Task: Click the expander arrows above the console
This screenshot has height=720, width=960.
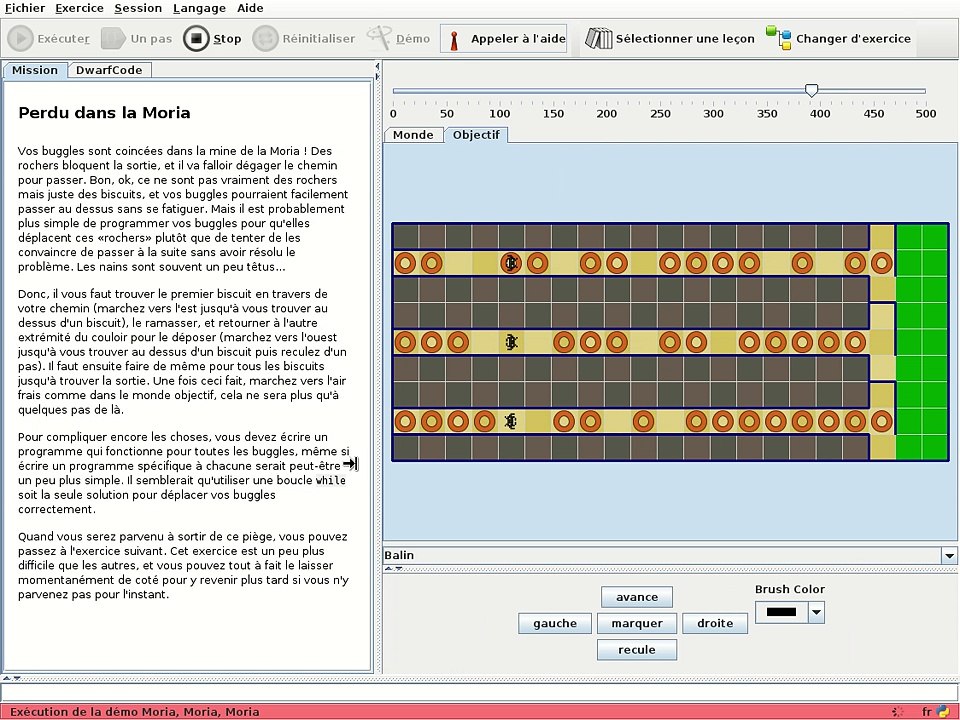Action: (x=11, y=678)
